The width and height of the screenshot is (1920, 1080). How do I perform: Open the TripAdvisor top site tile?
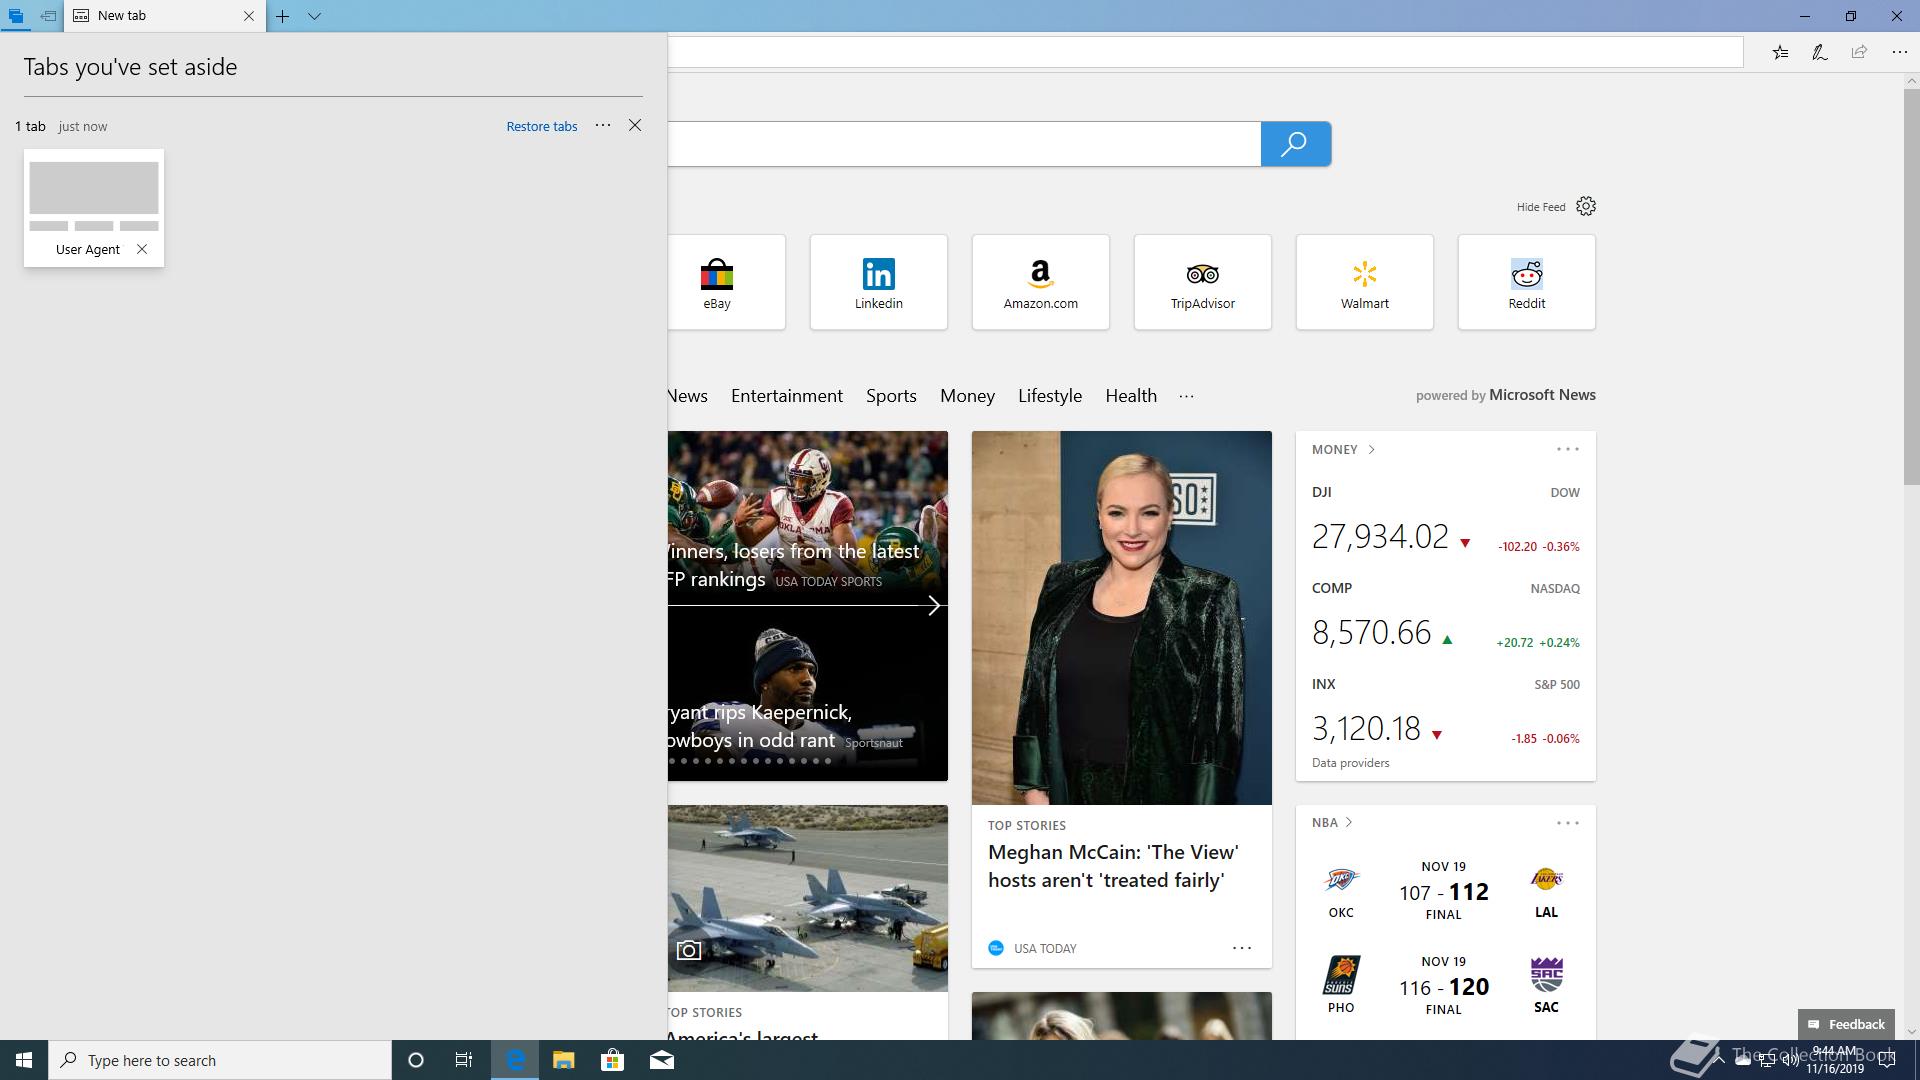[1203, 282]
